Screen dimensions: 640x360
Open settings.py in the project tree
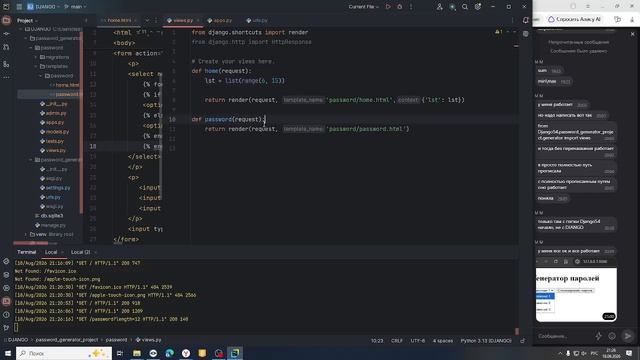pyautogui.click(x=55, y=188)
